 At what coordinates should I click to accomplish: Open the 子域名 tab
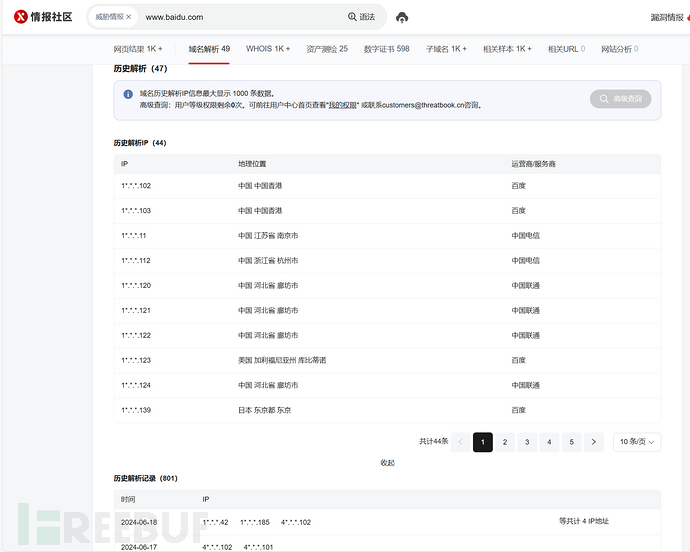(x=446, y=49)
